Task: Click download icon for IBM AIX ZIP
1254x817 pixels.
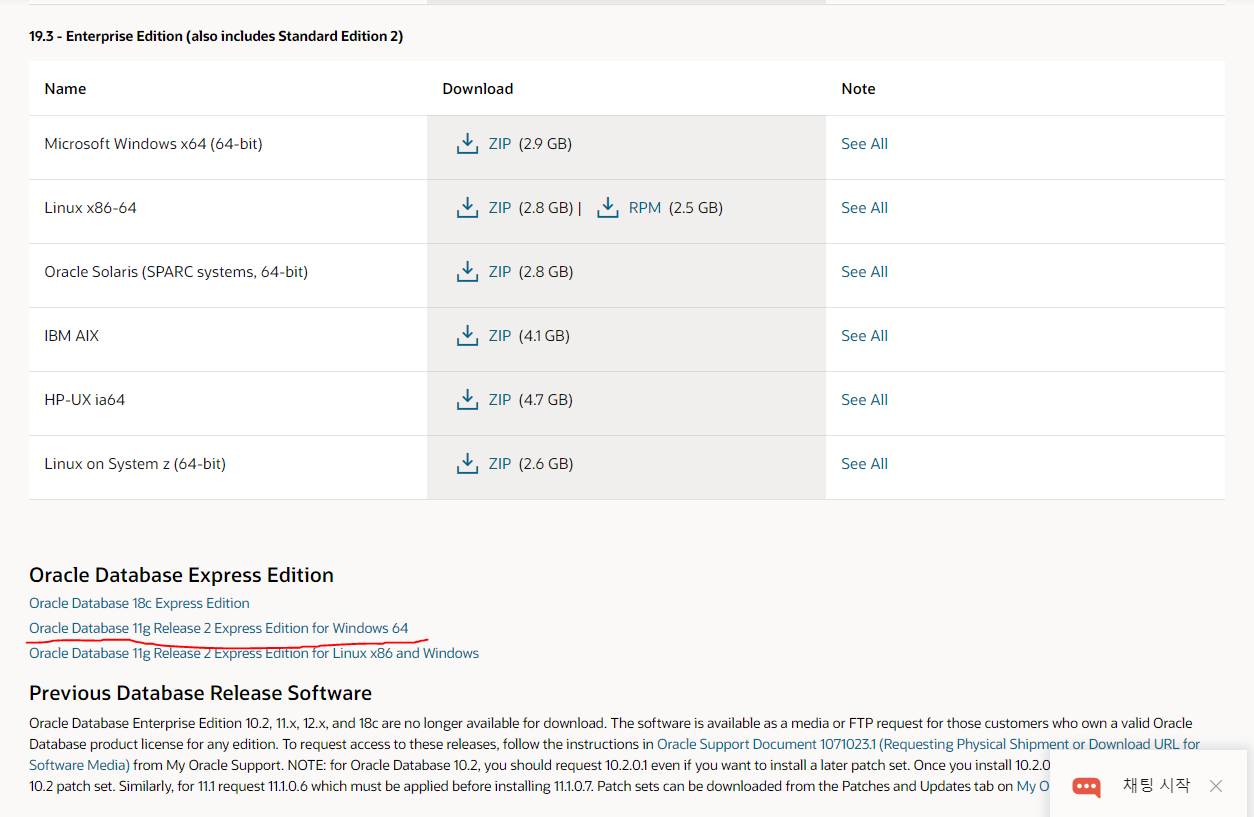Action: (467, 336)
